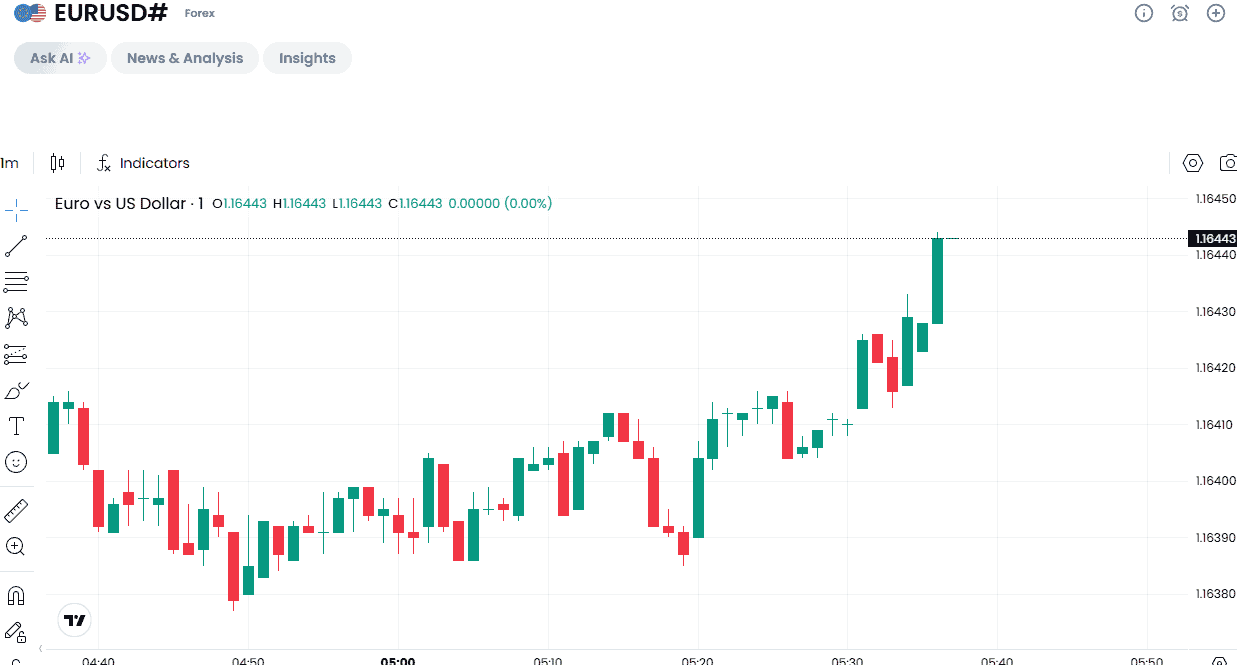Select the brush drawing tool
1237x665 pixels.
coord(16,390)
